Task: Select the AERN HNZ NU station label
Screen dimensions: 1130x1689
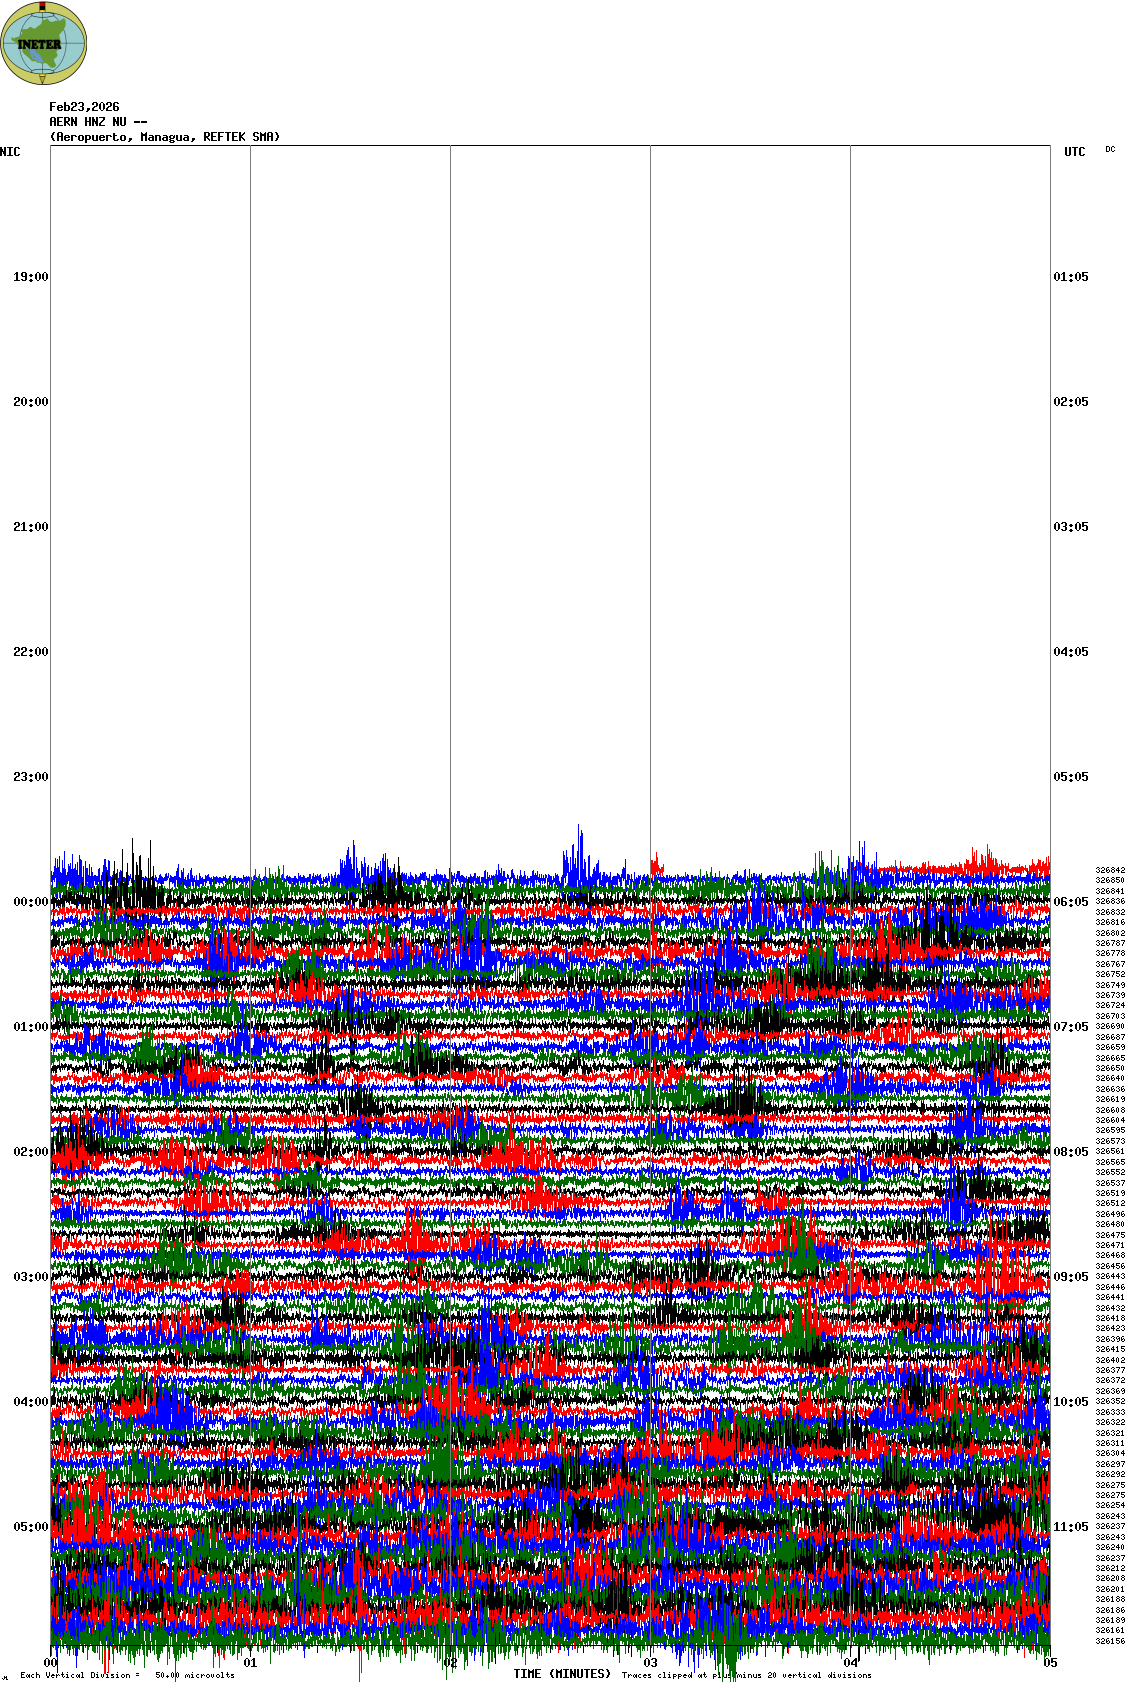Action: point(98,122)
